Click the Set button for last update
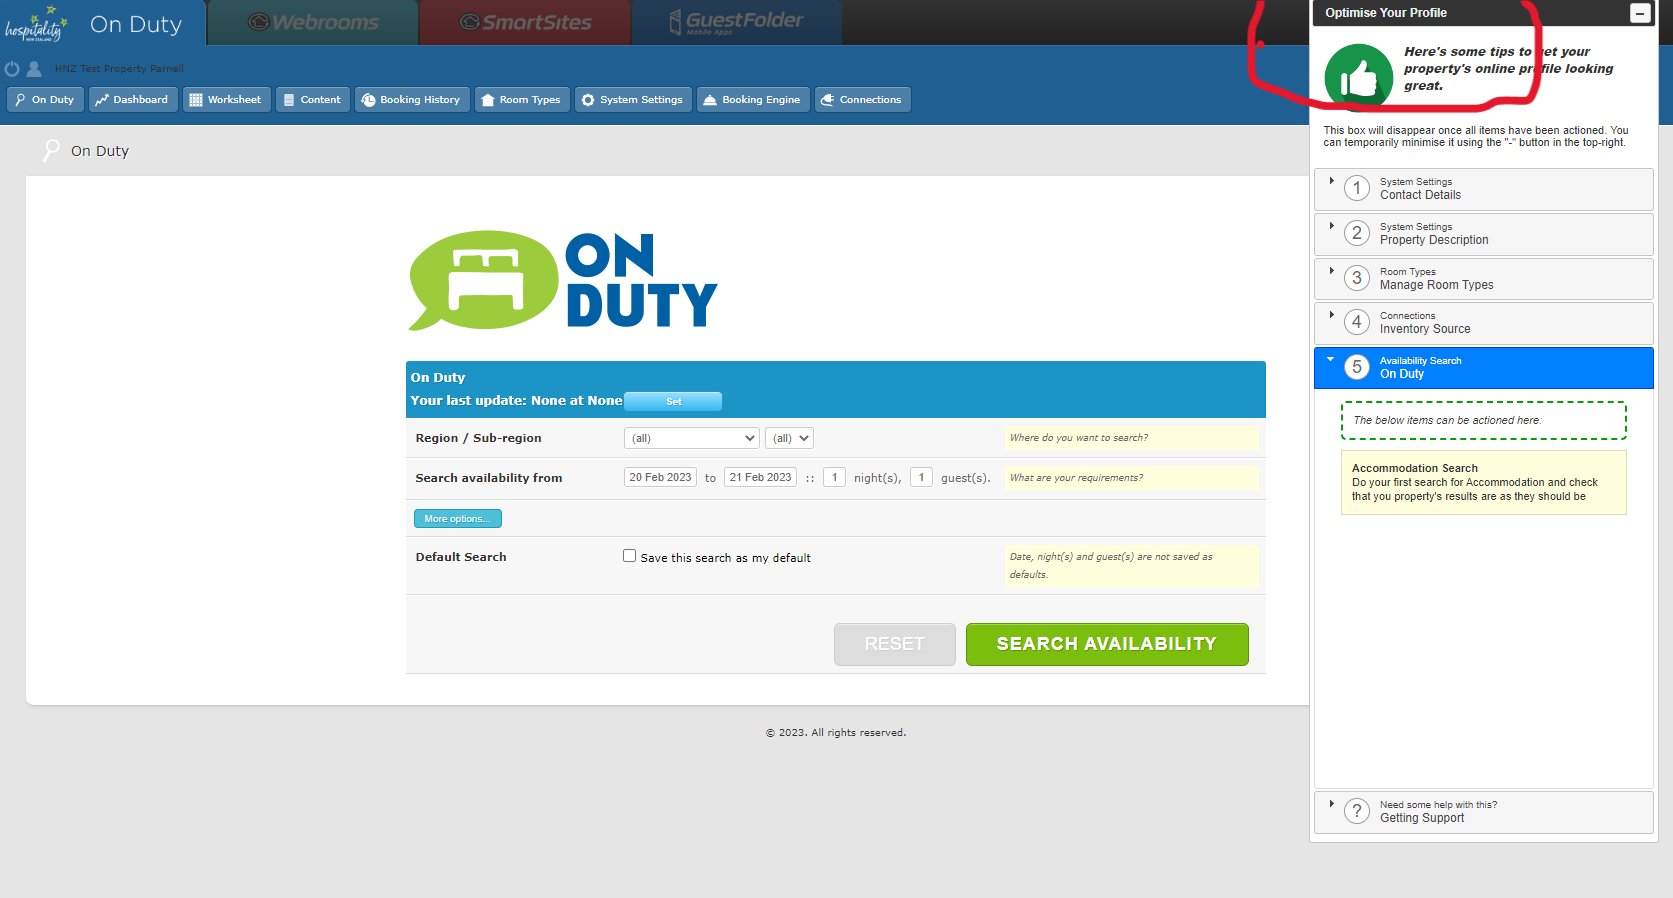 pyautogui.click(x=673, y=401)
